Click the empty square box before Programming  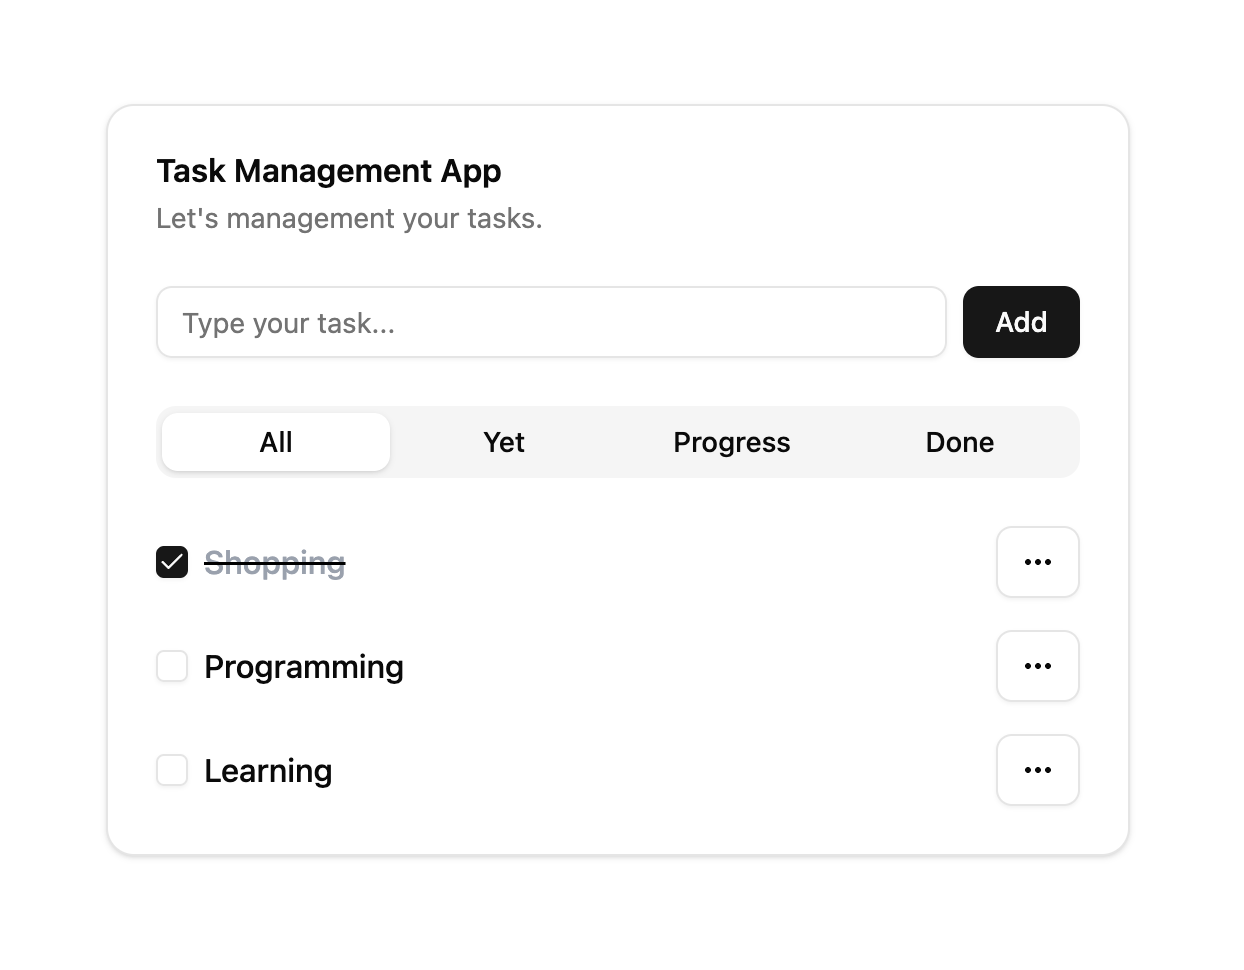[172, 666]
